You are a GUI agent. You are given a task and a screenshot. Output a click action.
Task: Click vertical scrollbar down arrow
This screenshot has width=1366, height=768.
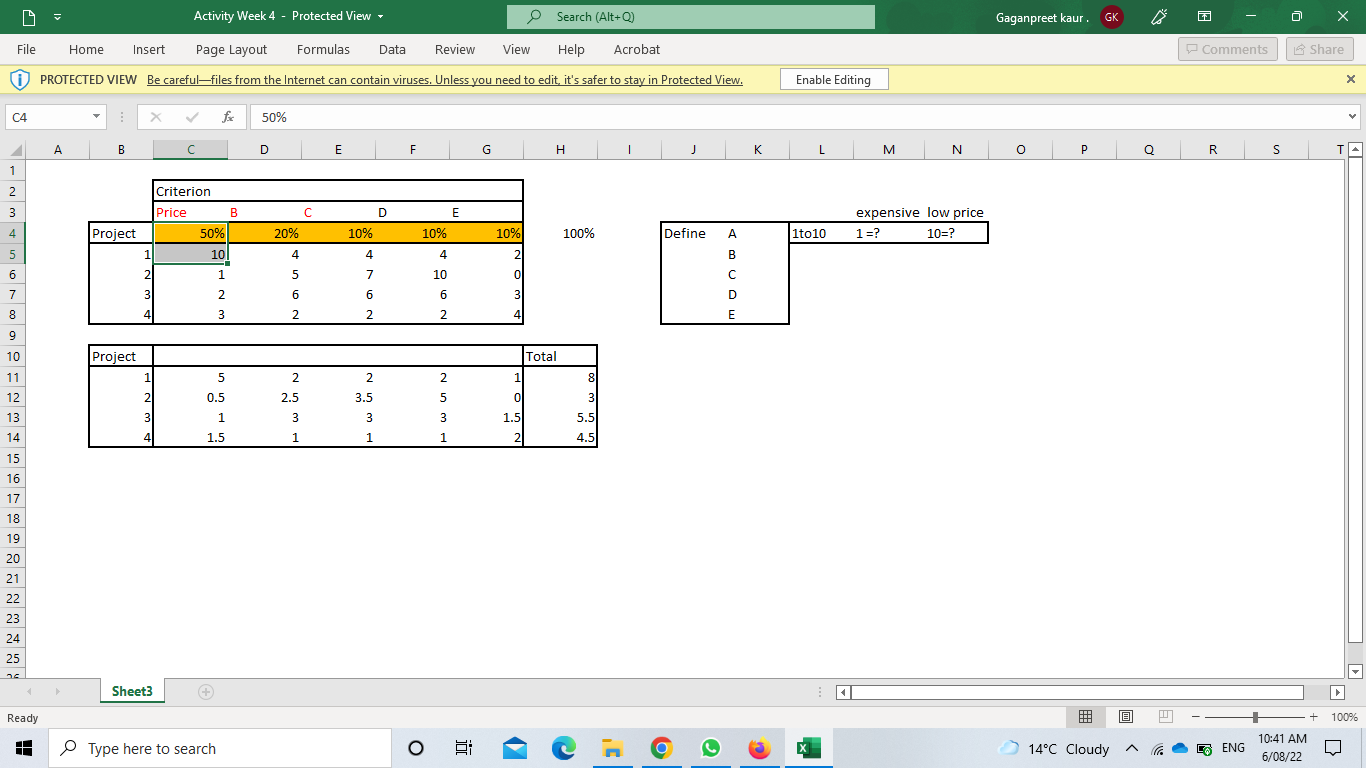point(1355,671)
